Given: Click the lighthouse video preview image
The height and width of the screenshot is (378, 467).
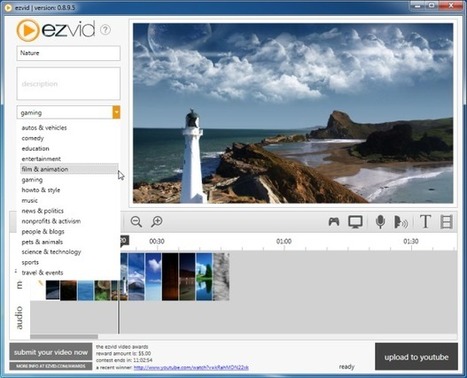Looking at the screenshot, I should pos(293,113).
